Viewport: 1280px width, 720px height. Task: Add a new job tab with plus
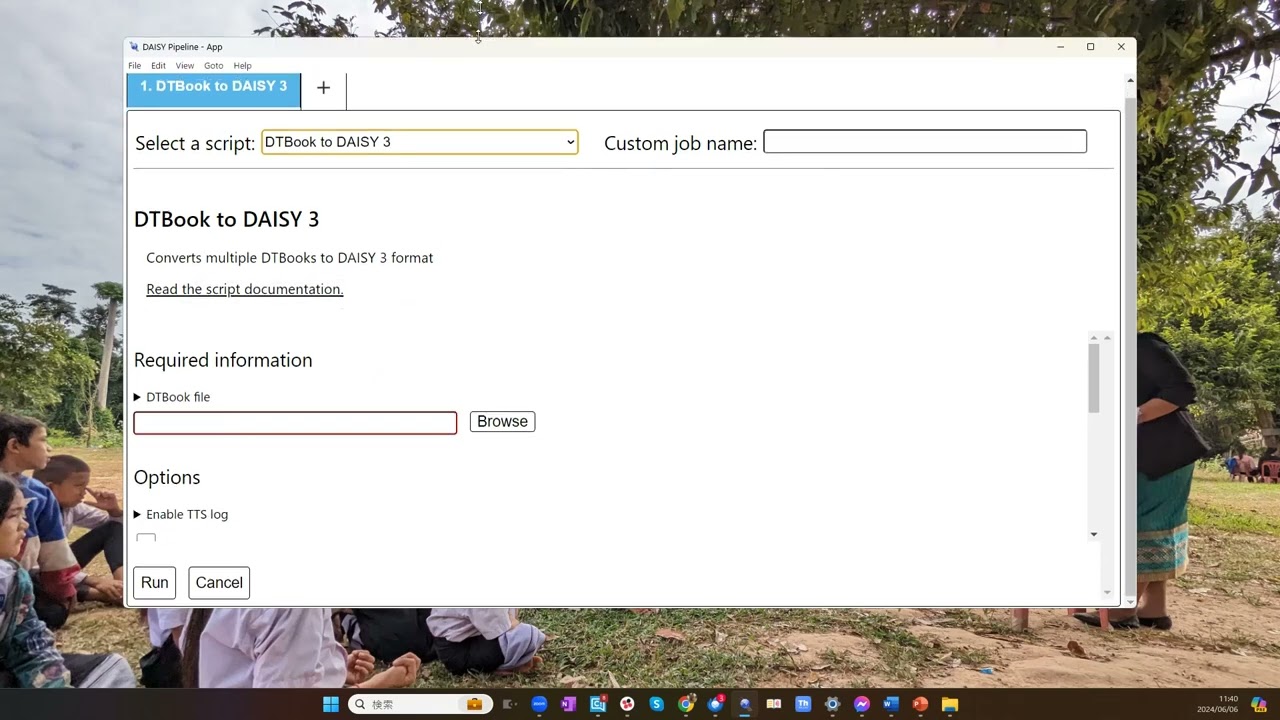tap(323, 88)
